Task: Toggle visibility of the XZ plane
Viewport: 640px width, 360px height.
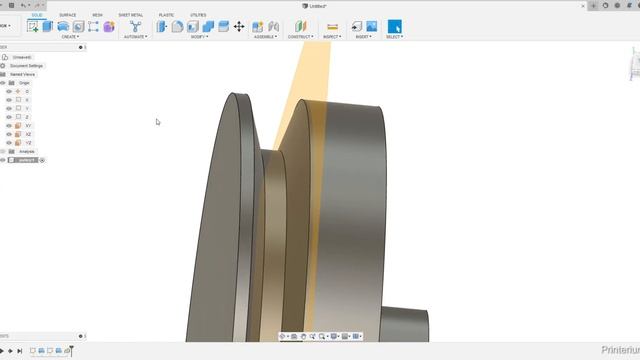Action: pos(9,134)
